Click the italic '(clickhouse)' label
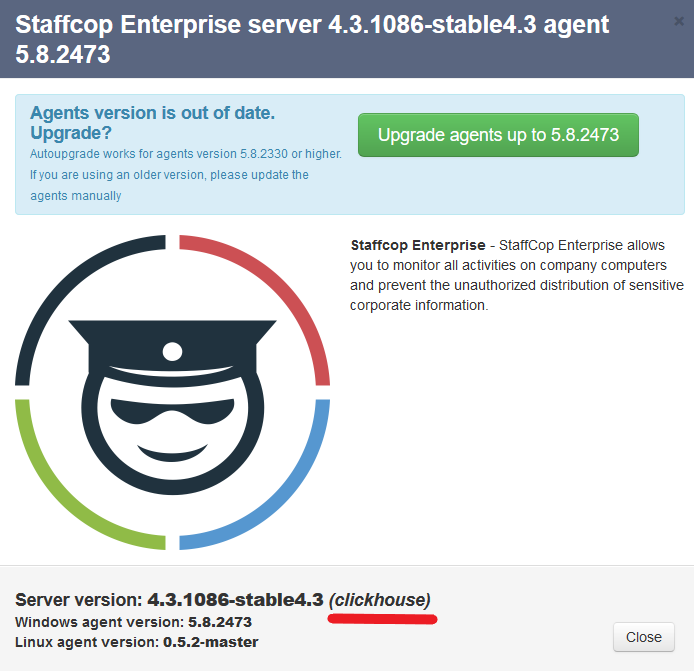The width and height of the screenshot is (694, 671). pos(380,600)
